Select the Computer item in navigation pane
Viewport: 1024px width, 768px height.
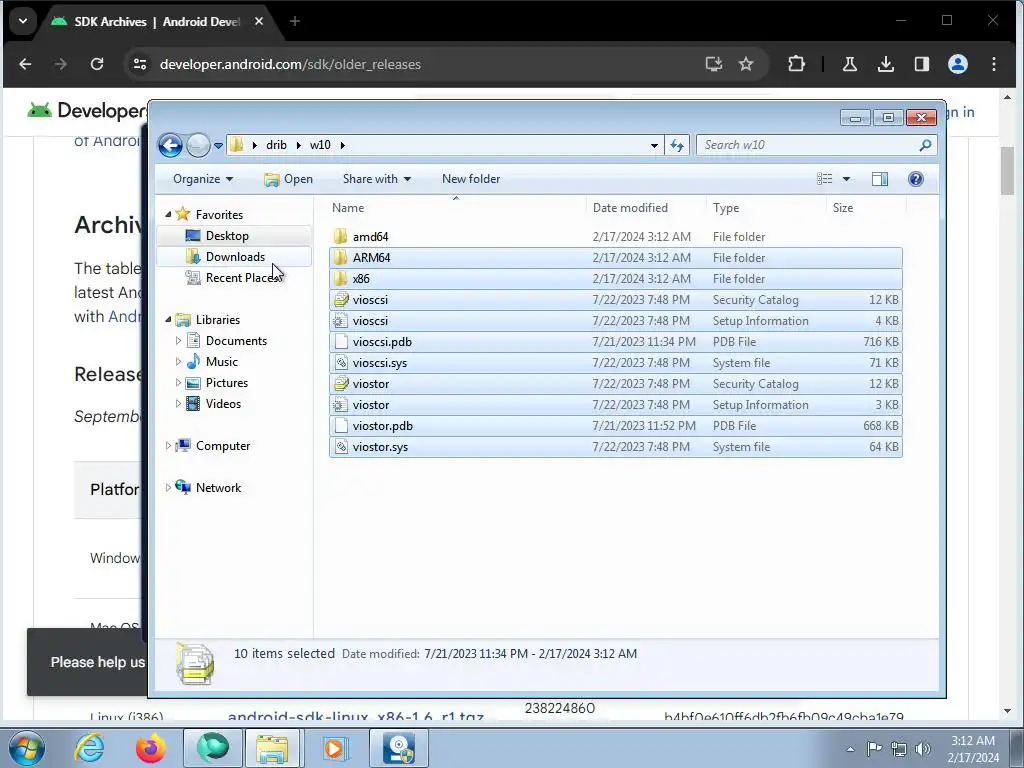[223, 445]
